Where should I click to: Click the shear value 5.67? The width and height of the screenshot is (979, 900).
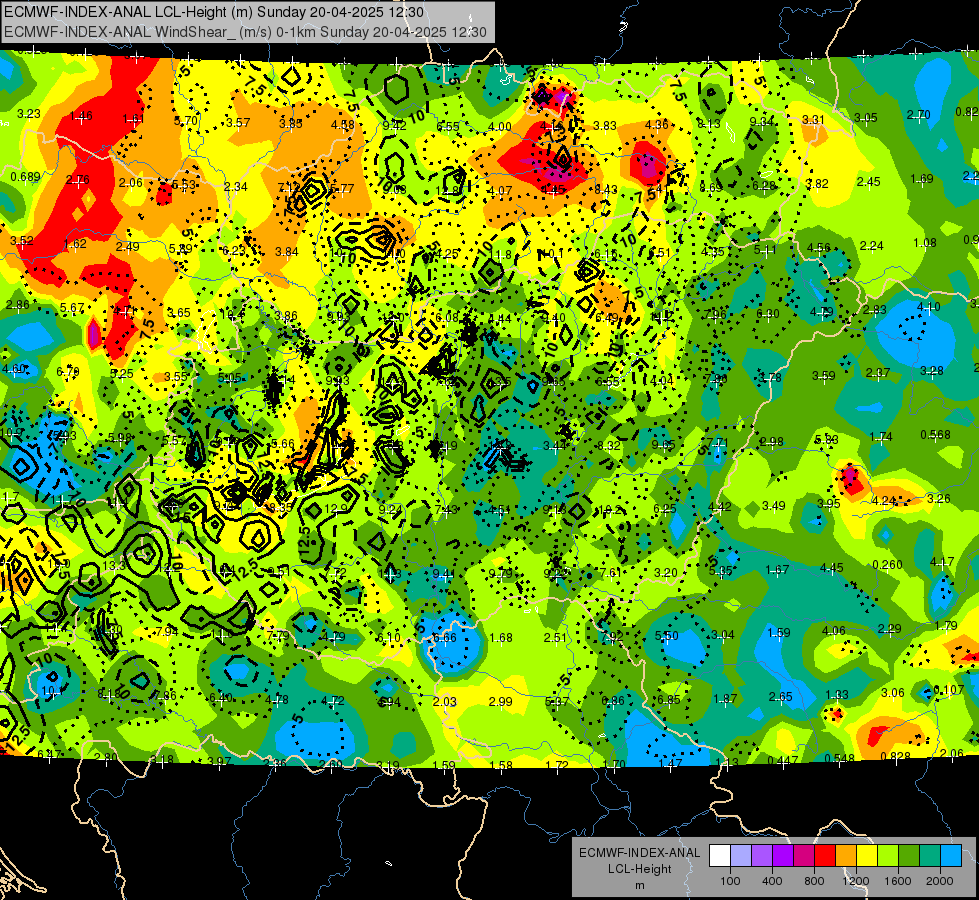click(x=72, y=308)
